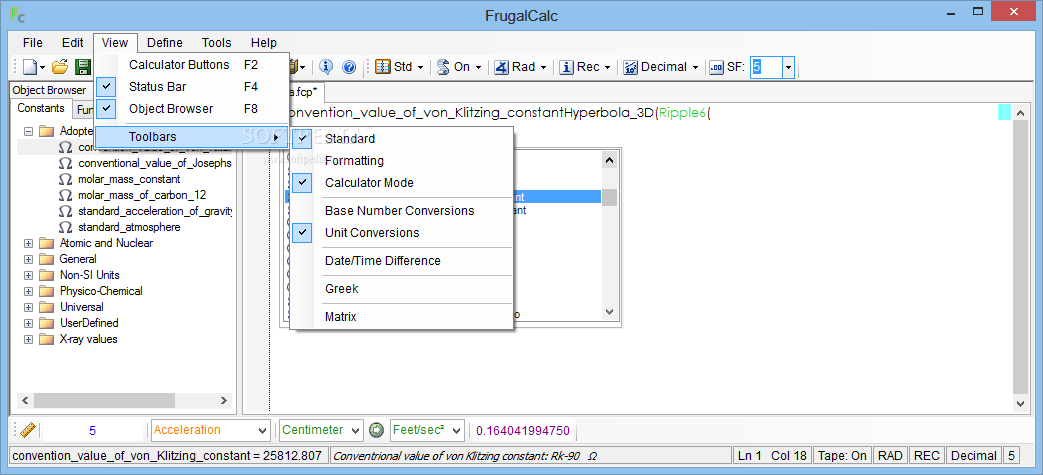1043x475 pixels.
Task: Click the New file icon in toolbar
Action: 31,67
